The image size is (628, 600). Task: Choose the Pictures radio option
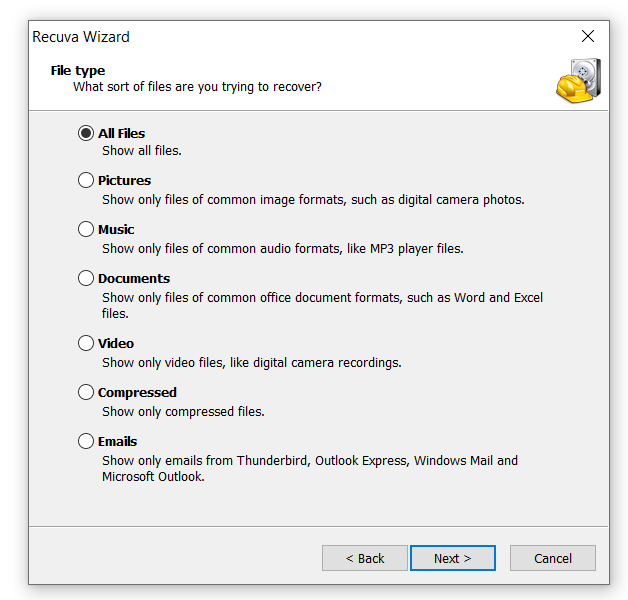[x=86, y=181]
